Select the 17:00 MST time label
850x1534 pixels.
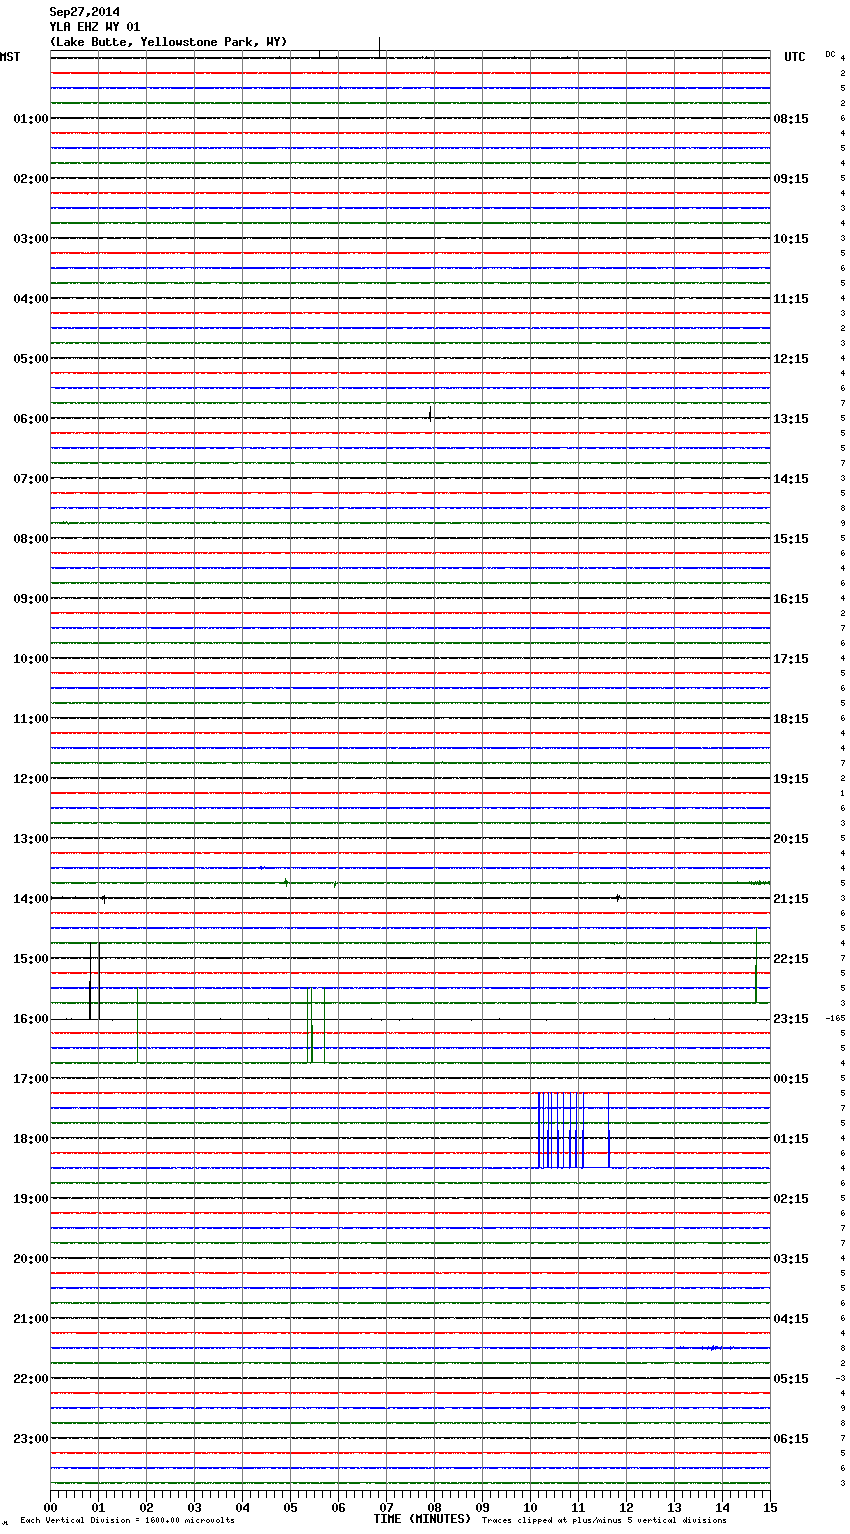(x=30, y=1079)
